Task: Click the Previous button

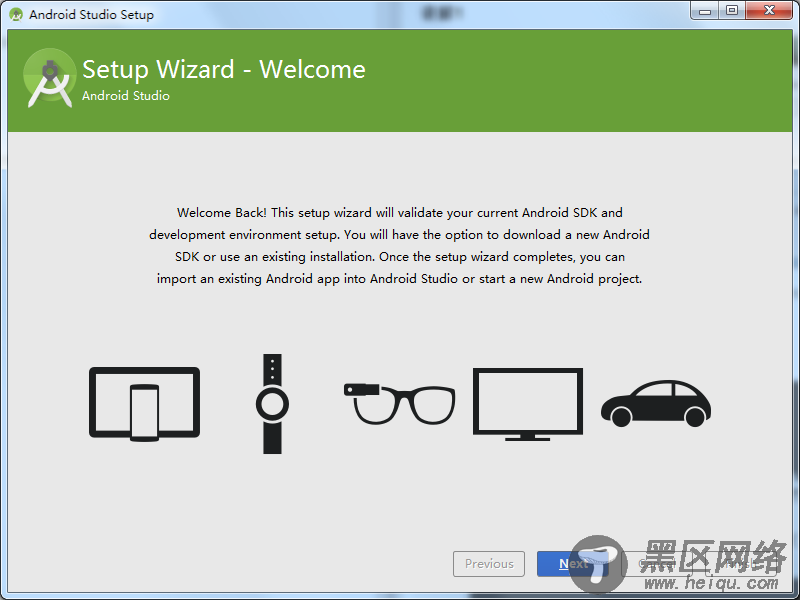Action: [x=489, y=564]
